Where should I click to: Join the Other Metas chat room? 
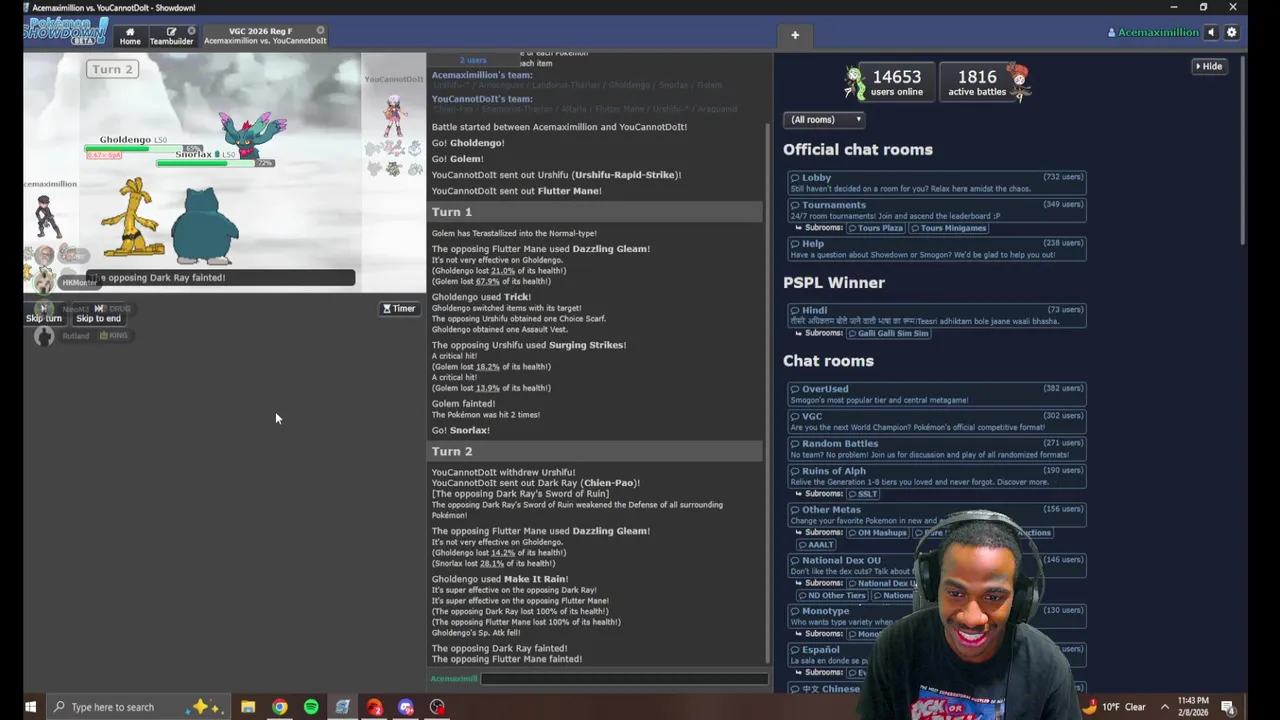coord(937,514)
